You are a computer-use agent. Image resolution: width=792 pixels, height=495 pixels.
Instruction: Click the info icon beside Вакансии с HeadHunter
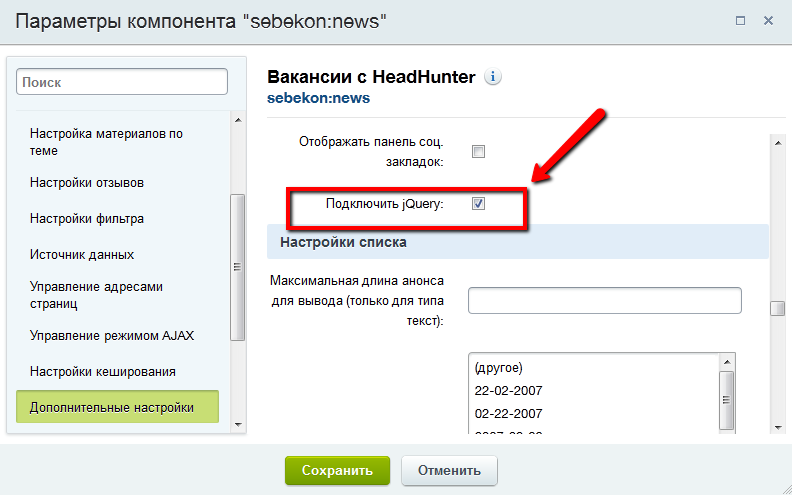point(492,77)
